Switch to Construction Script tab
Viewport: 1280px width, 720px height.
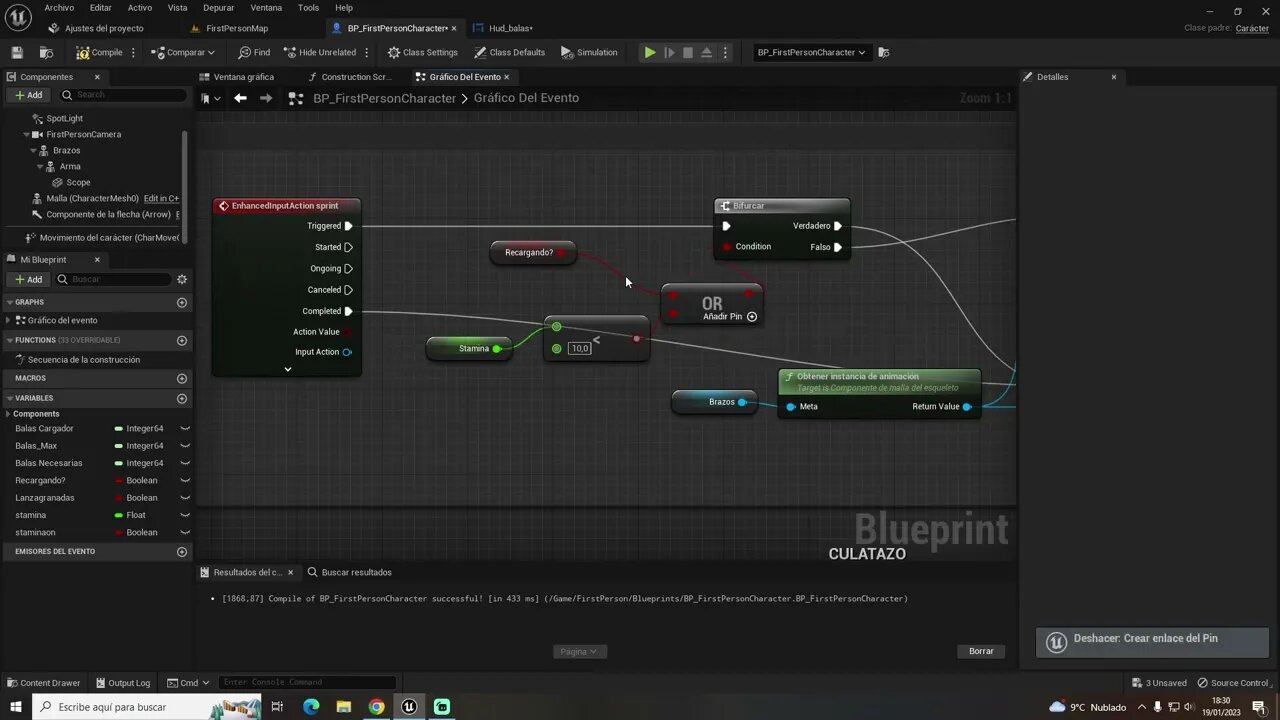coord(356,77)
